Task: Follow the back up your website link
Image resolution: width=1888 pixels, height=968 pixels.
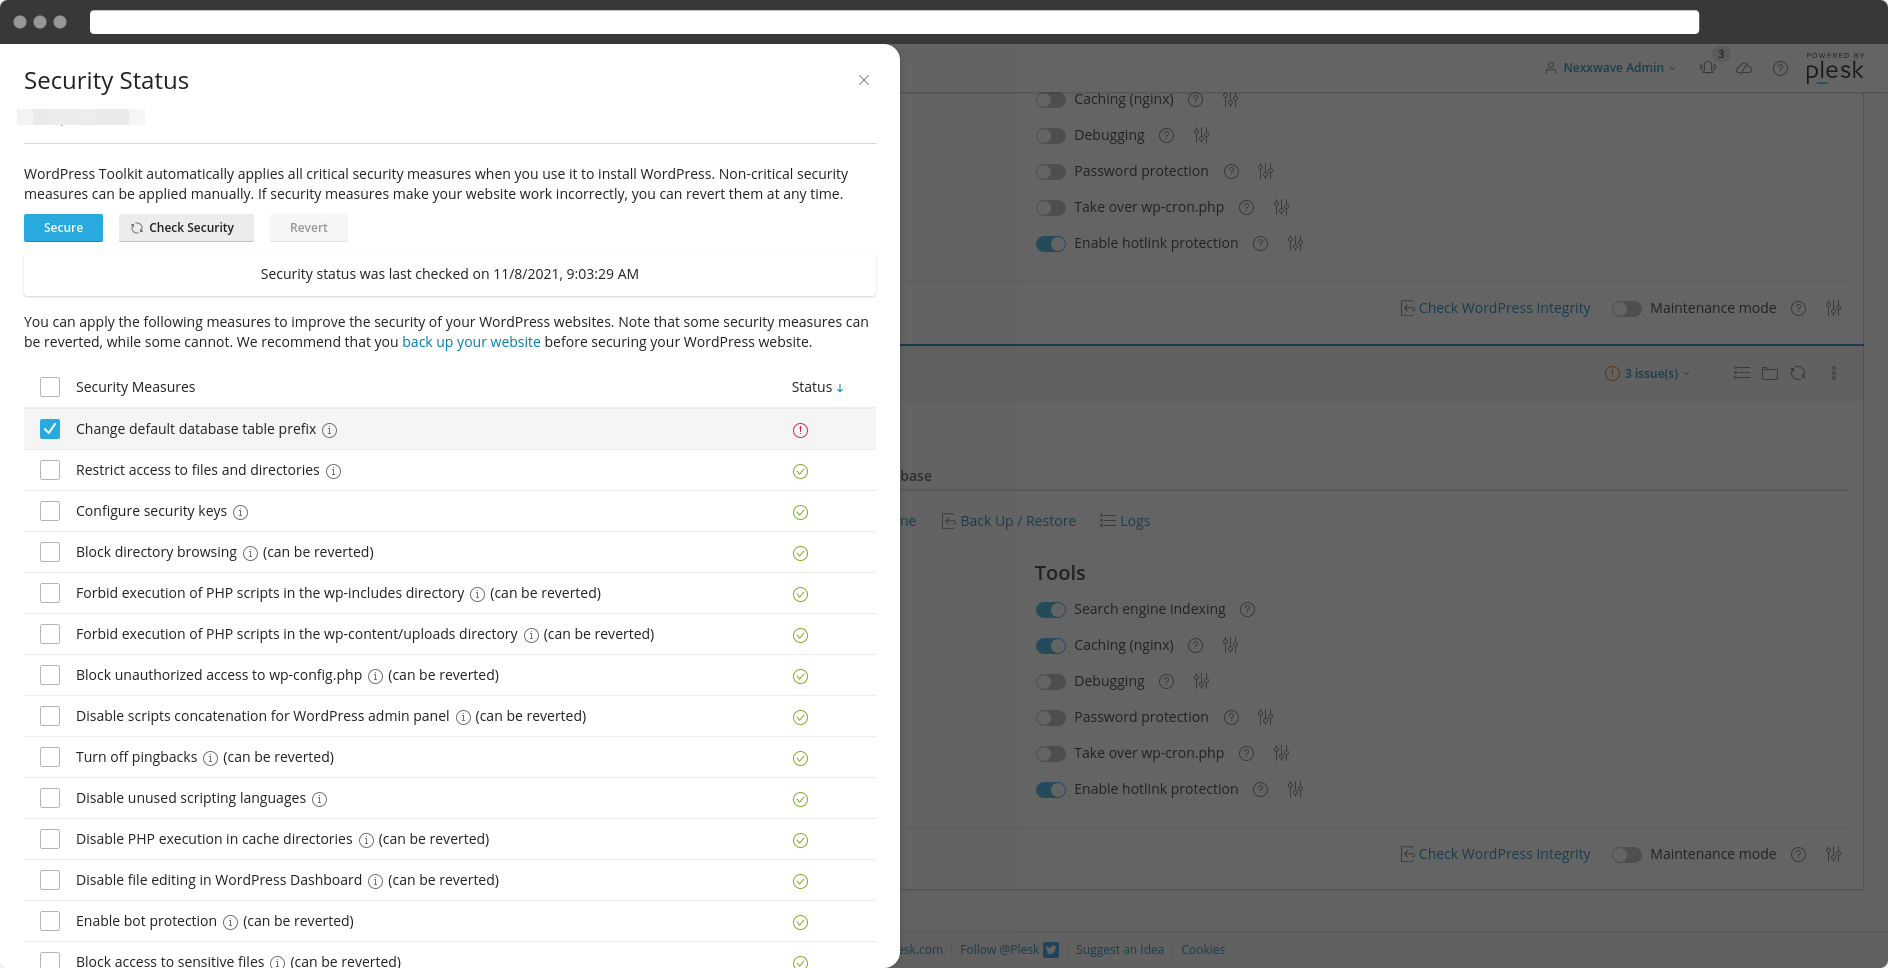Action: click(471, 342)
